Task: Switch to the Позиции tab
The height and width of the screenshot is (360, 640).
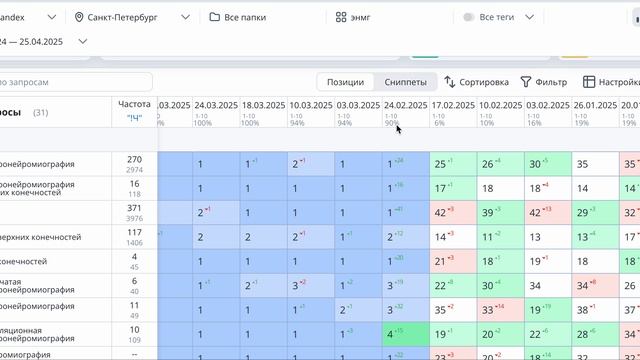Action: click(345, 82)
